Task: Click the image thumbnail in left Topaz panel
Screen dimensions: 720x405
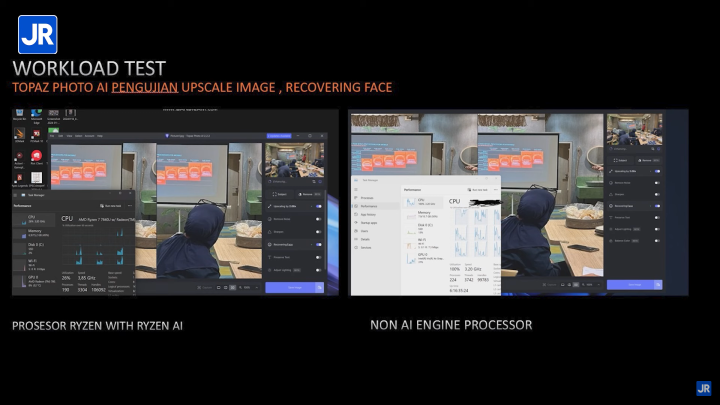Action: [x=294, y=161]
